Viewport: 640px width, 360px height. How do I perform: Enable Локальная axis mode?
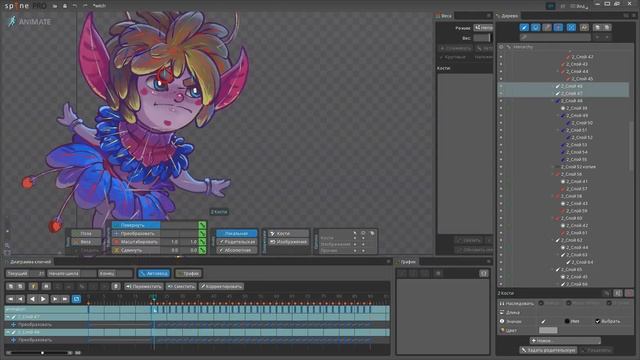click(x=236, y=233)
